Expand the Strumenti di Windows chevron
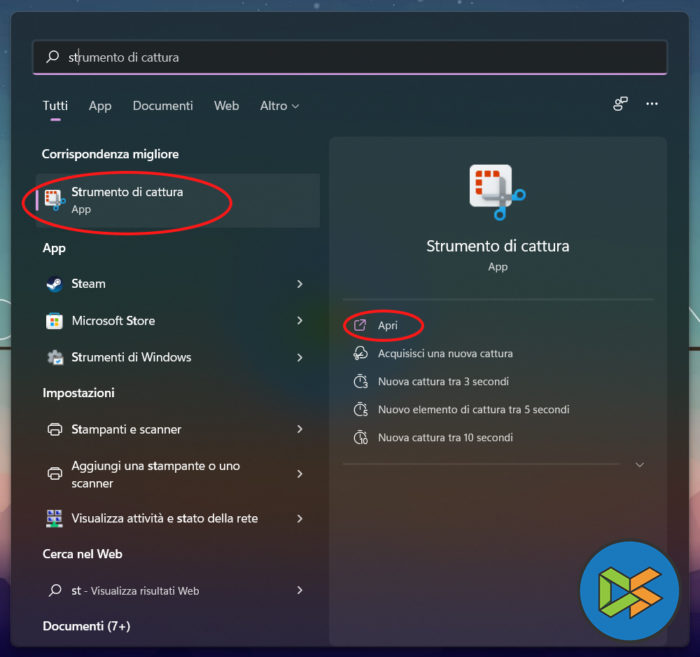This screenshot has width=700, height=657. tap(300, 358)
